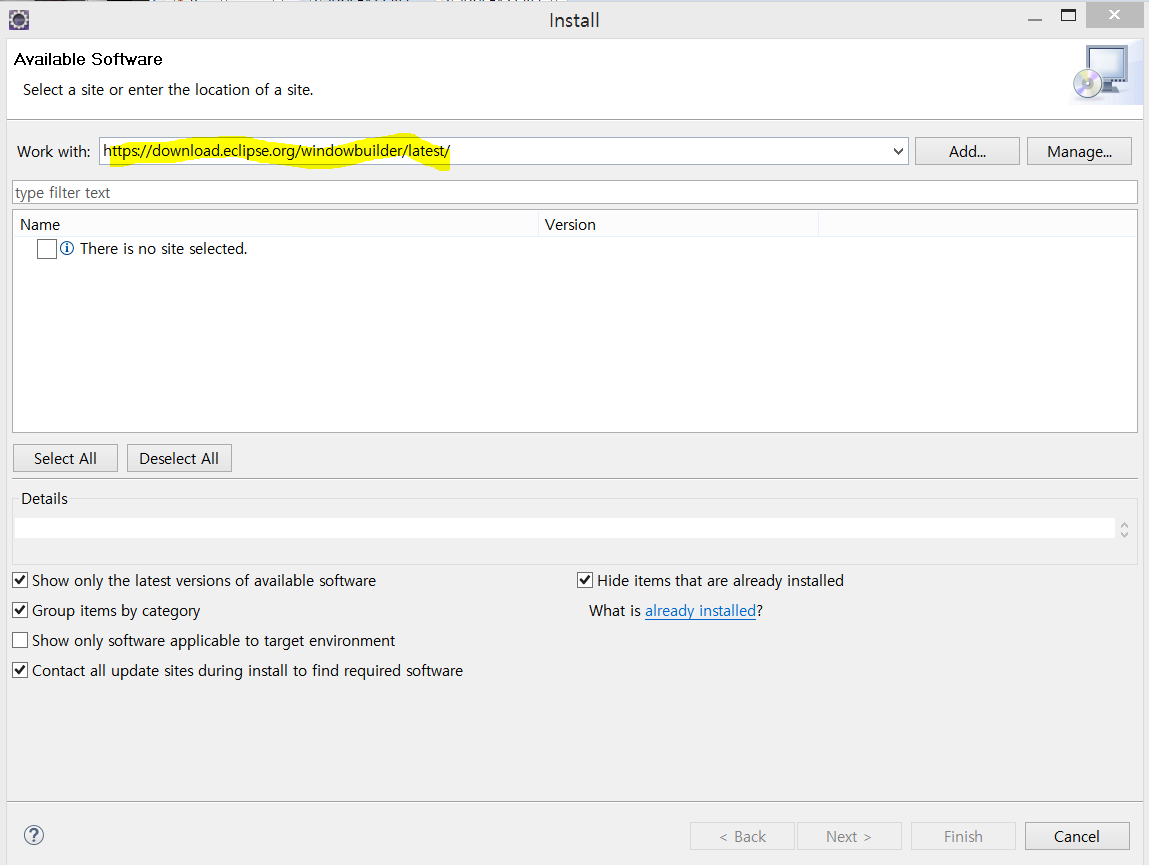
Task: Maximize the Install window
Action: click(x=1068, y=15)
